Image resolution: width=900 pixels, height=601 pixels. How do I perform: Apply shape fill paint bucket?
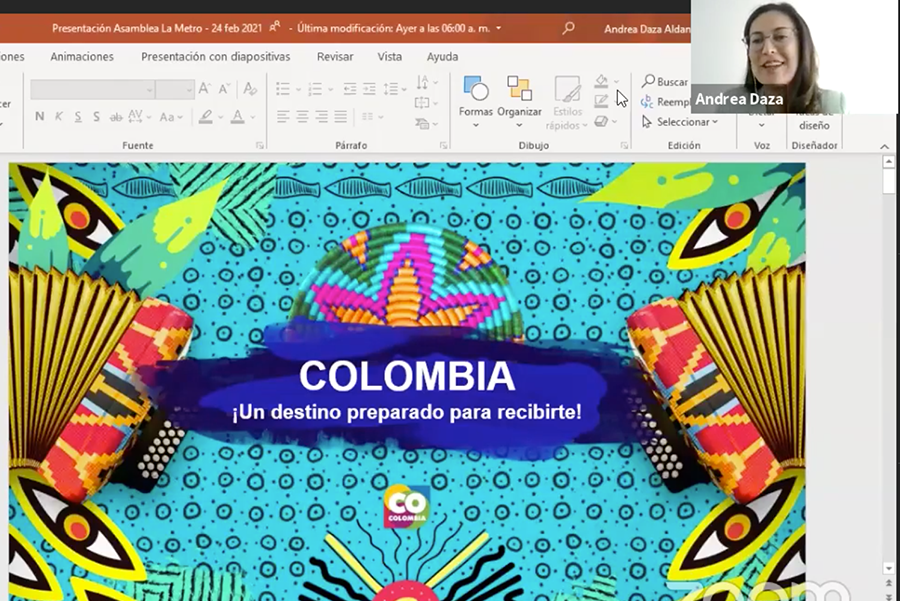(601, 82)
